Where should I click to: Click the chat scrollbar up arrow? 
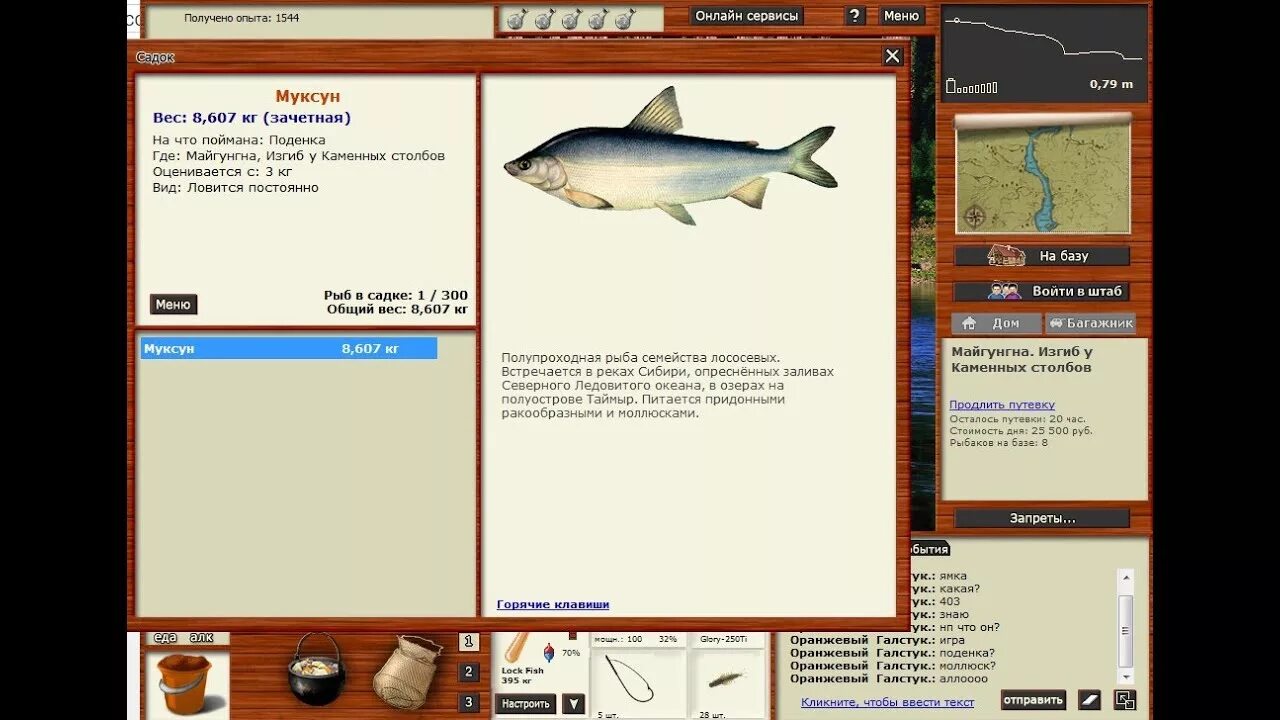[x=1126, y=578]
